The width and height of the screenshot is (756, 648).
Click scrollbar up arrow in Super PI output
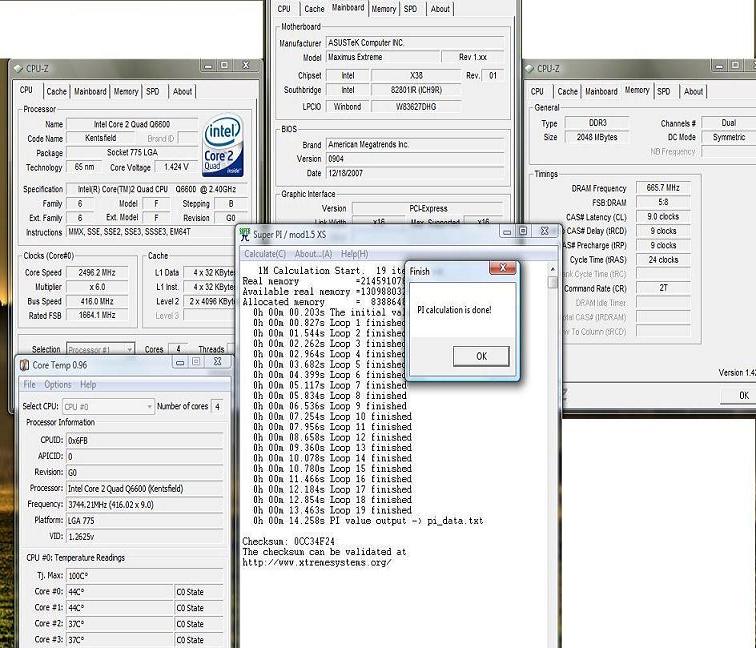[553, 269]
